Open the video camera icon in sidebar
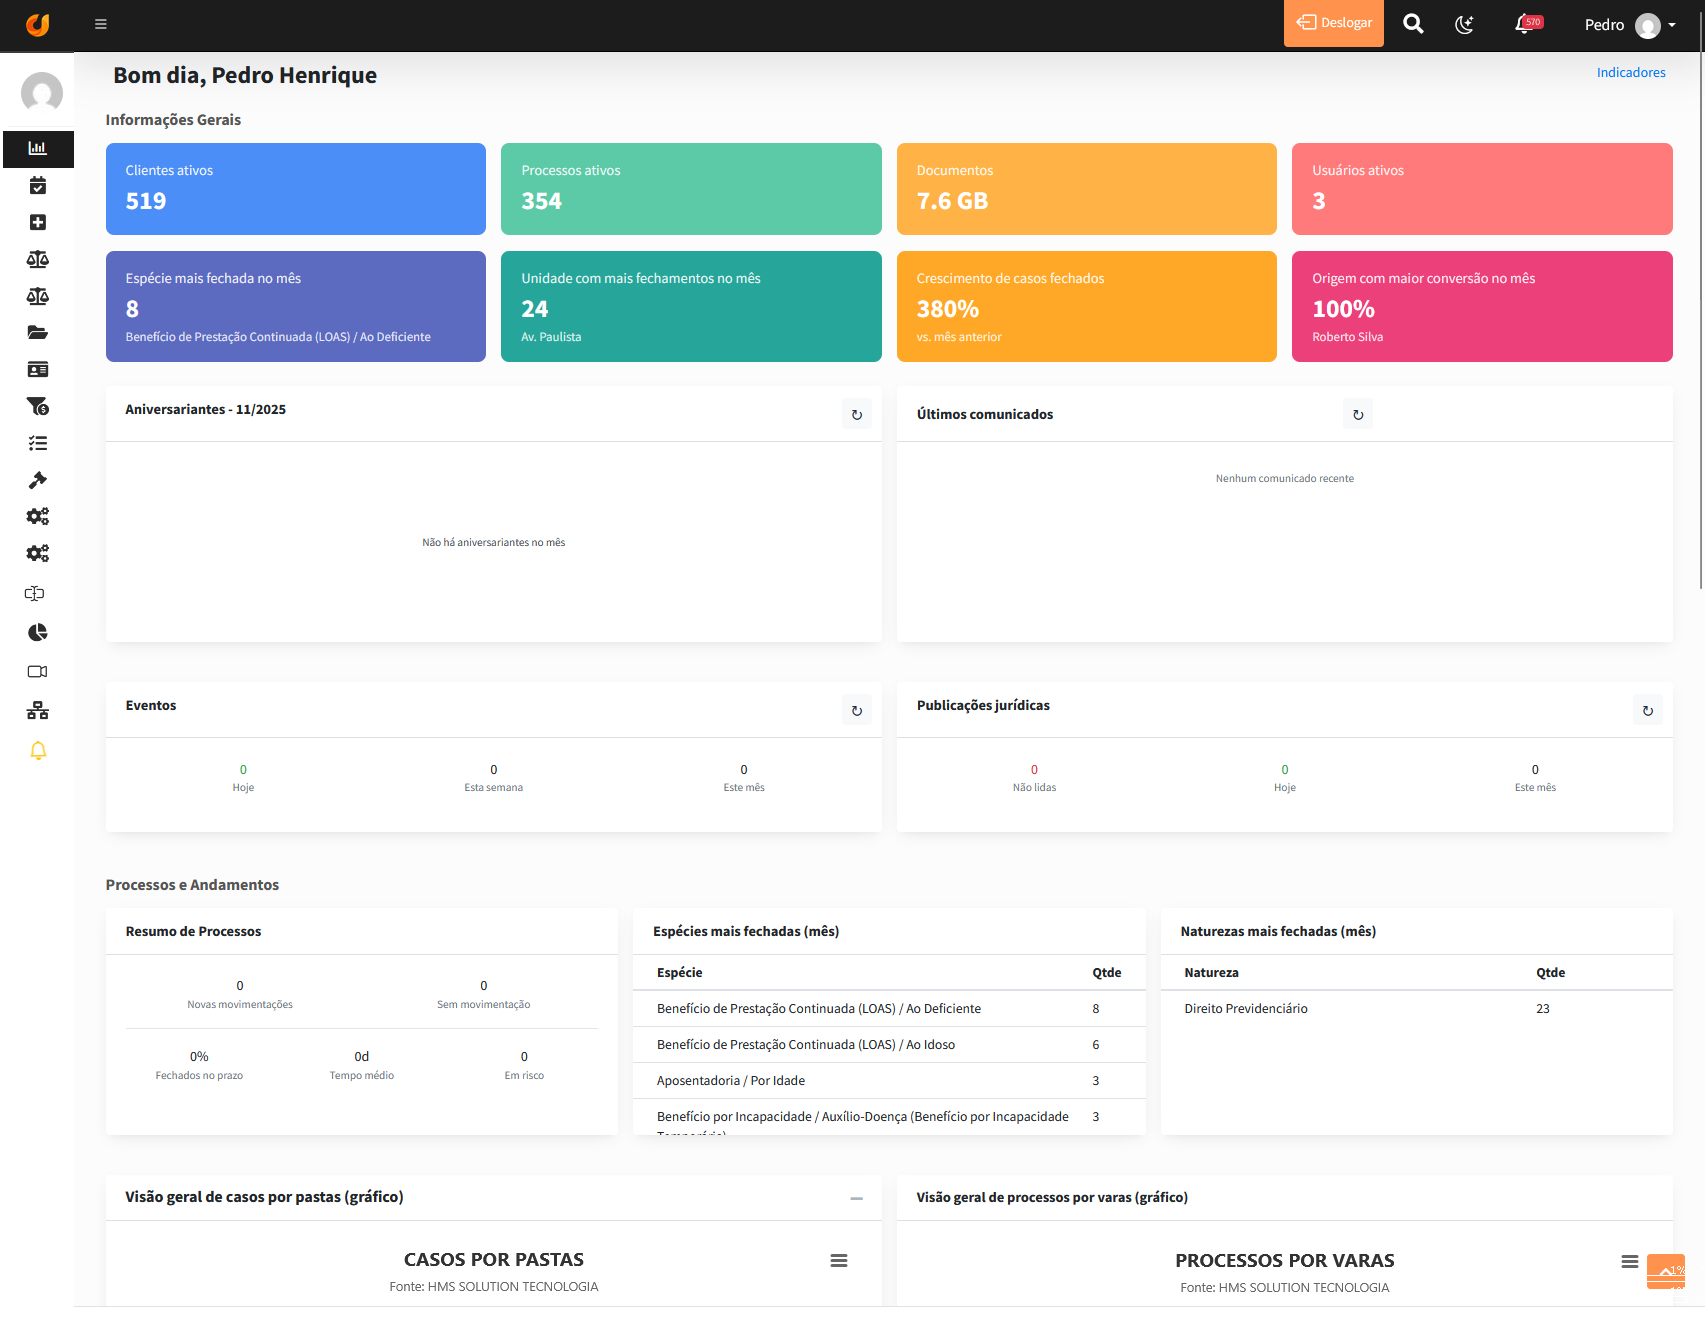This screenshot has height=1323, width=1705. tap(38, 671)
